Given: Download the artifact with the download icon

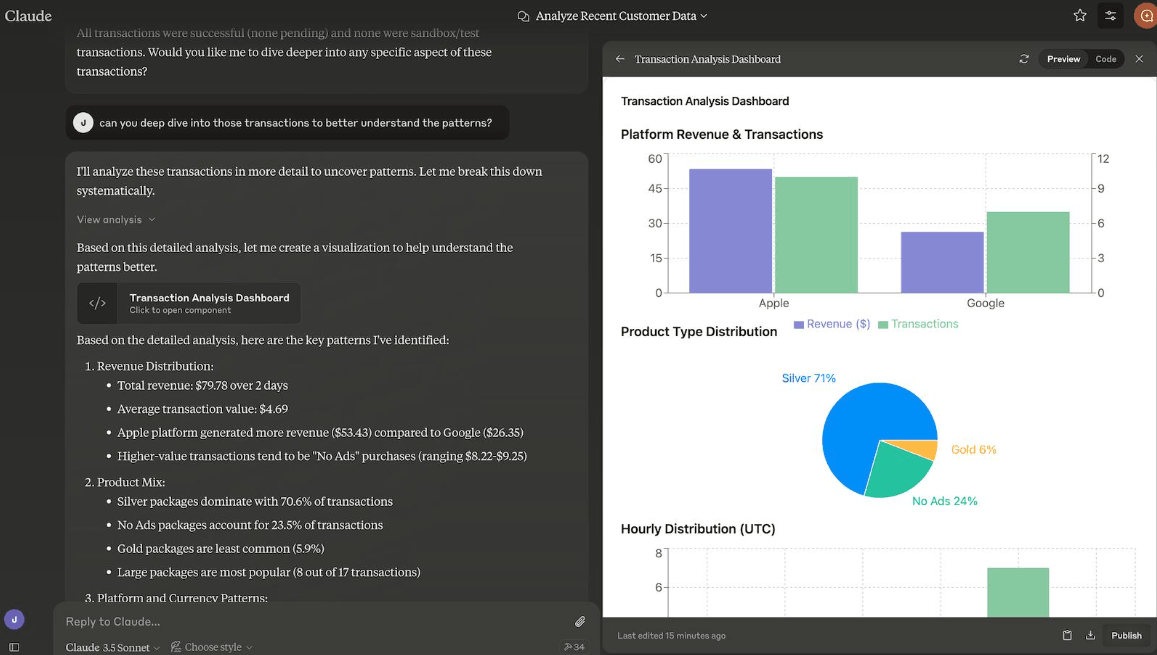Looking at the screenshot, I should point(1090,635).
